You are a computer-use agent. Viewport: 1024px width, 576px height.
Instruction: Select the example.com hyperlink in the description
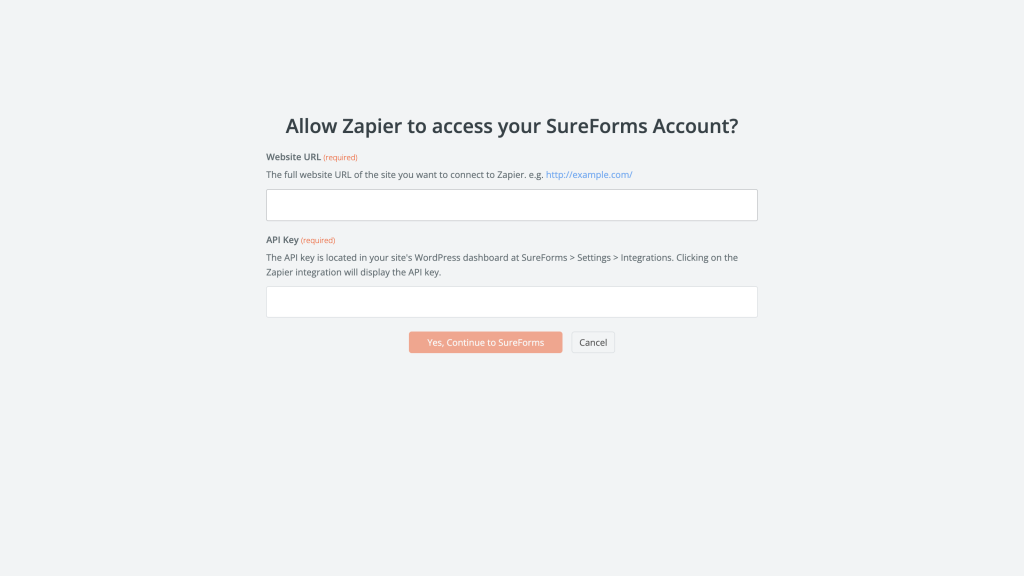[589, 174]
